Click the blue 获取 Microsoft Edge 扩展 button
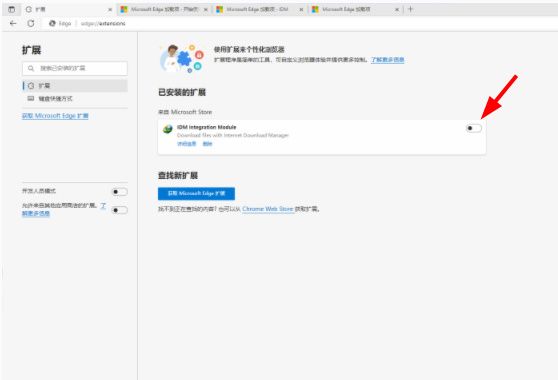This screenshot has height=380, width=558. tap(196, 194)
